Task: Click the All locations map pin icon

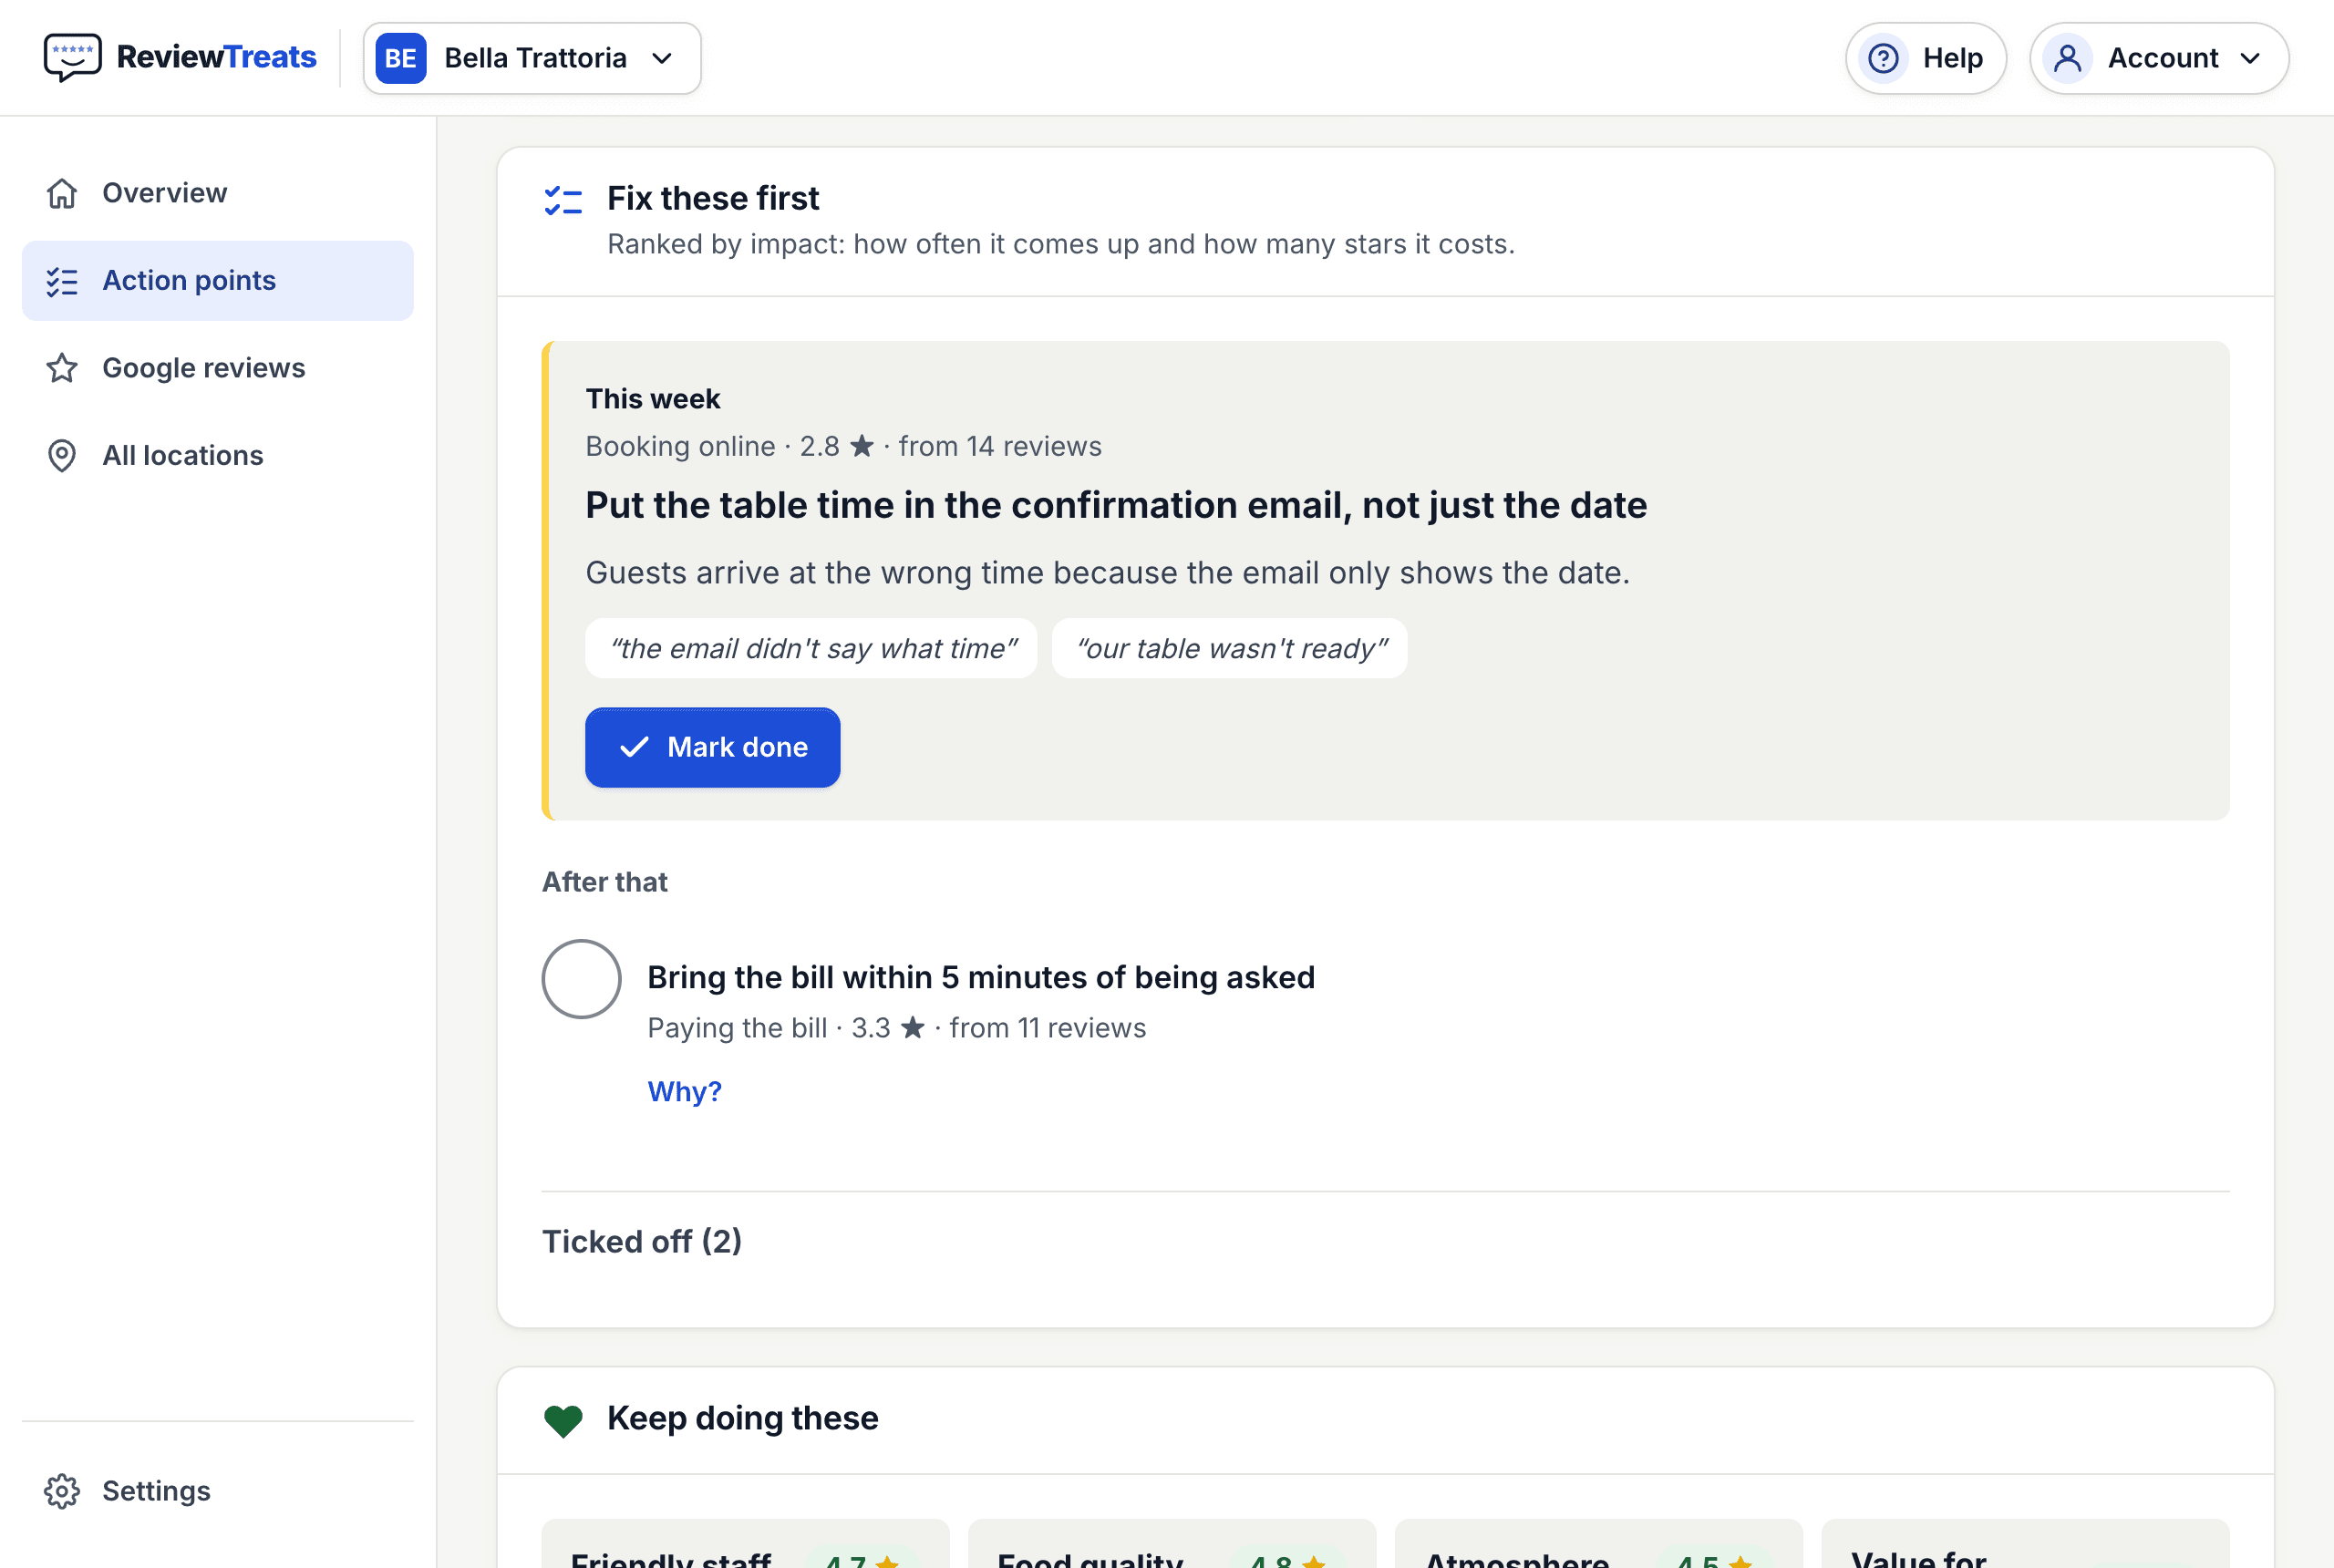Action: tap(62, 456)
